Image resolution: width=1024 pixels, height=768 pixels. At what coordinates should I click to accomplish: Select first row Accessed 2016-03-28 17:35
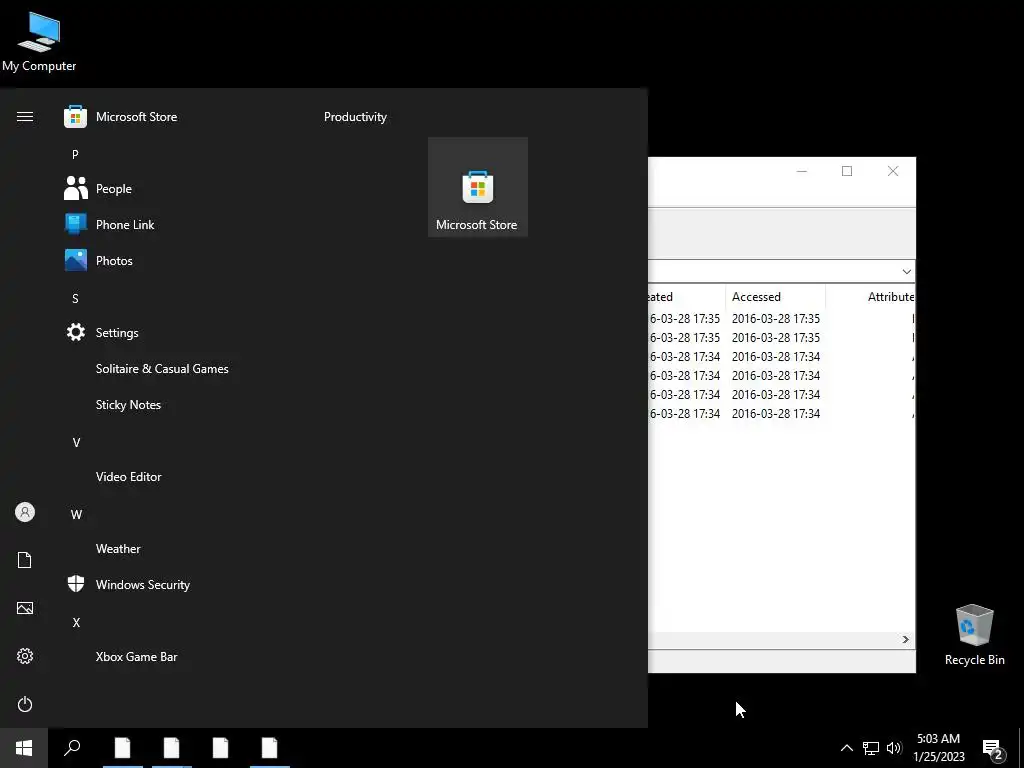click(776, 319)
